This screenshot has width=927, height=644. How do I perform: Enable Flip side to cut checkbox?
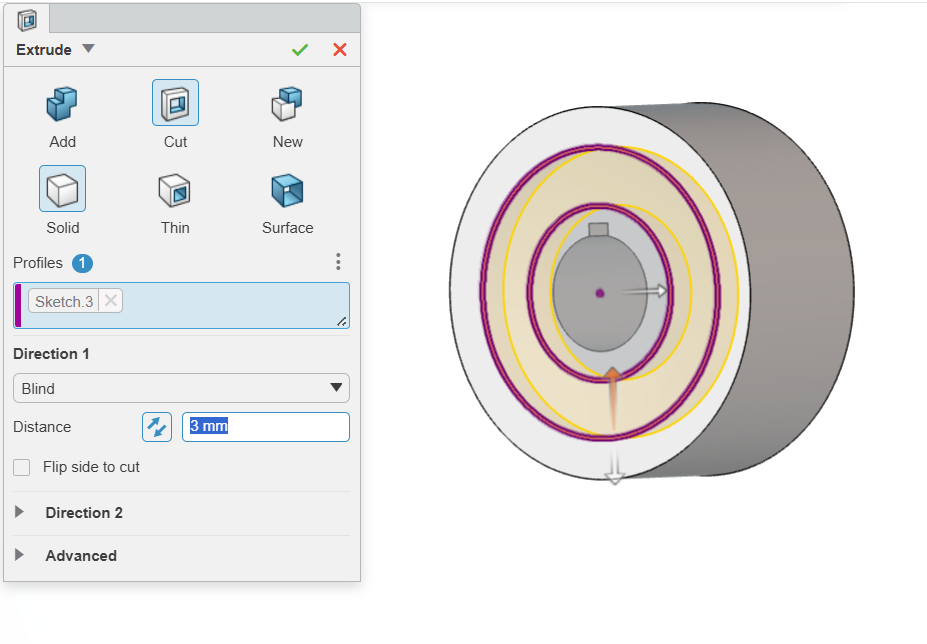[x=22, y=467]
